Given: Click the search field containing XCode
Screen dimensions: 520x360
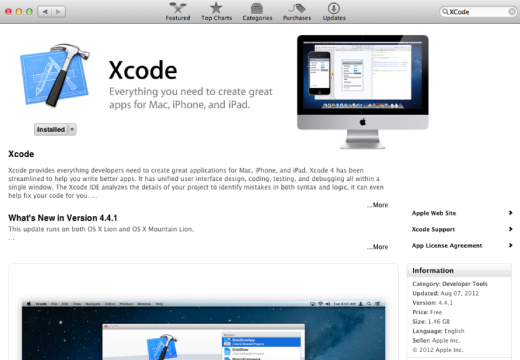Looking at the screenshot, I should coord(478,12).
